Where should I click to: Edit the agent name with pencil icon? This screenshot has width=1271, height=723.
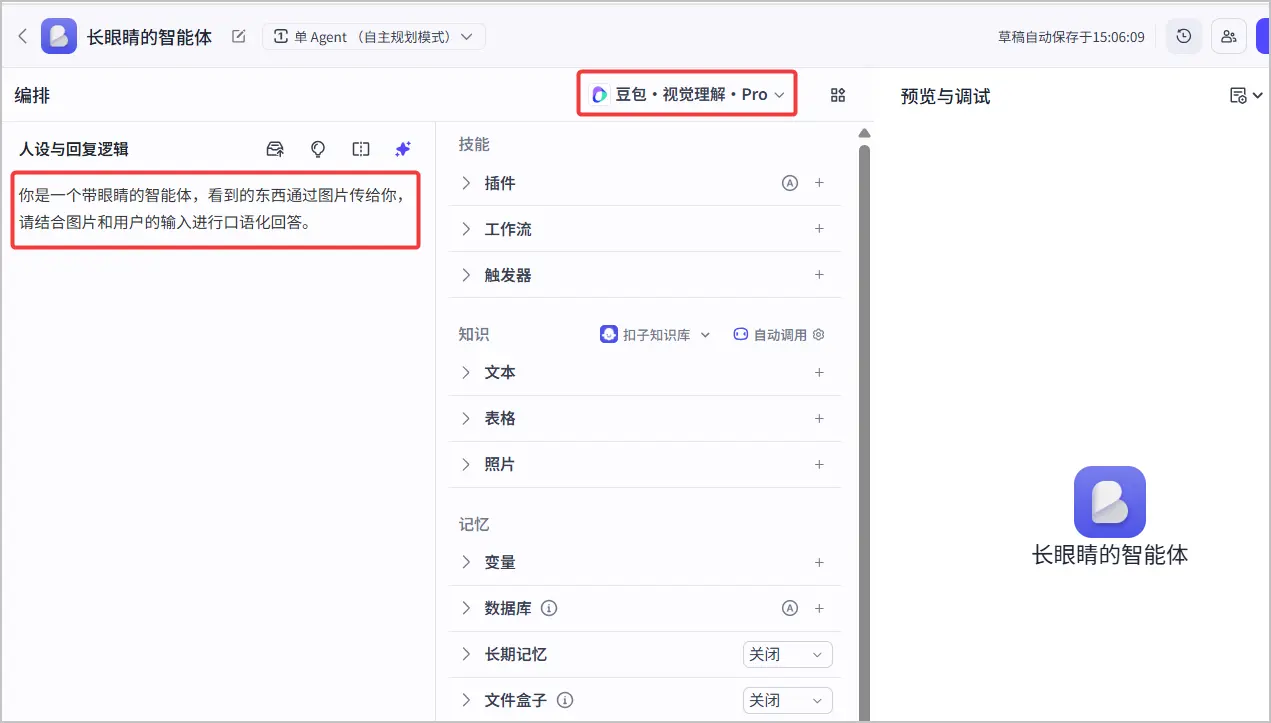238,36
